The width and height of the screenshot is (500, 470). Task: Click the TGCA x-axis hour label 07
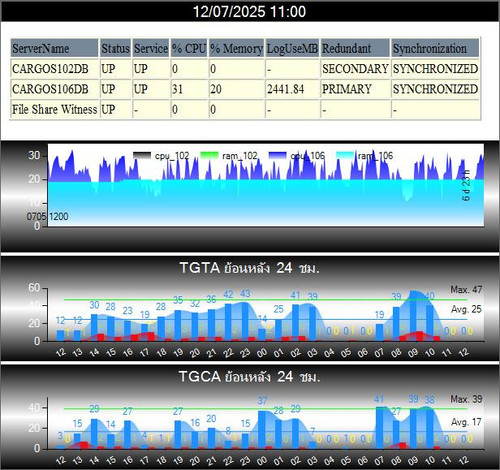tap(379, 461)
